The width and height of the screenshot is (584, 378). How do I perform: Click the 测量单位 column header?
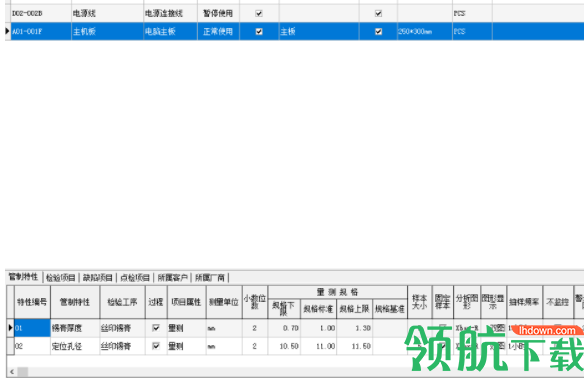(224, 302)
